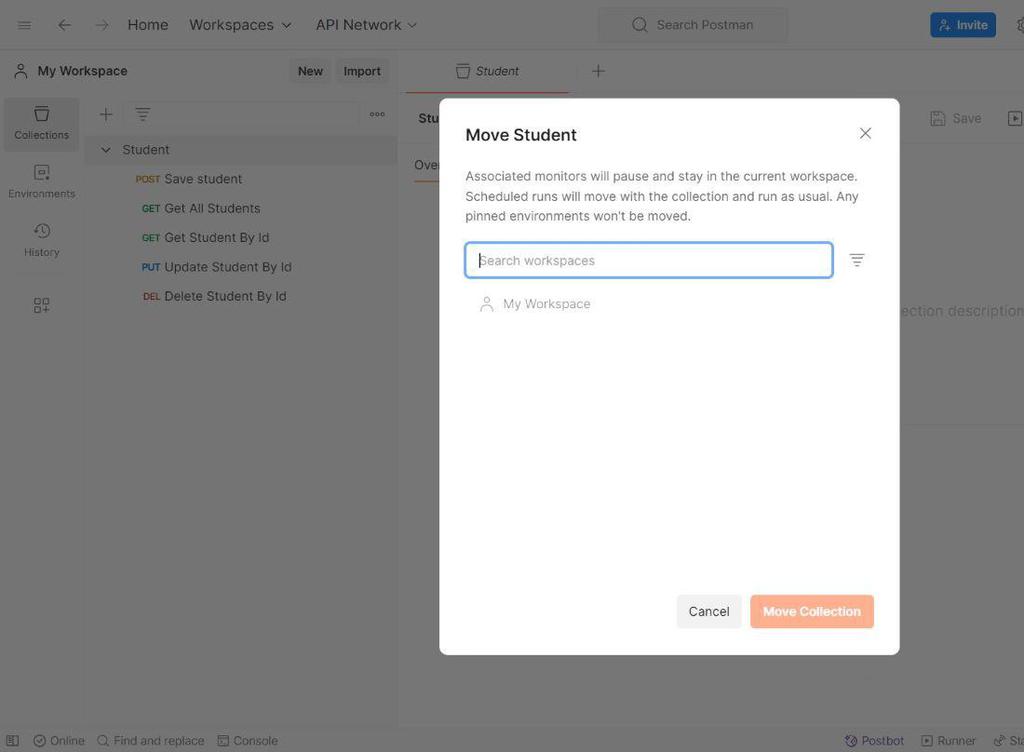
Task: Open the History sidebar panel
Action: (41, 240)
